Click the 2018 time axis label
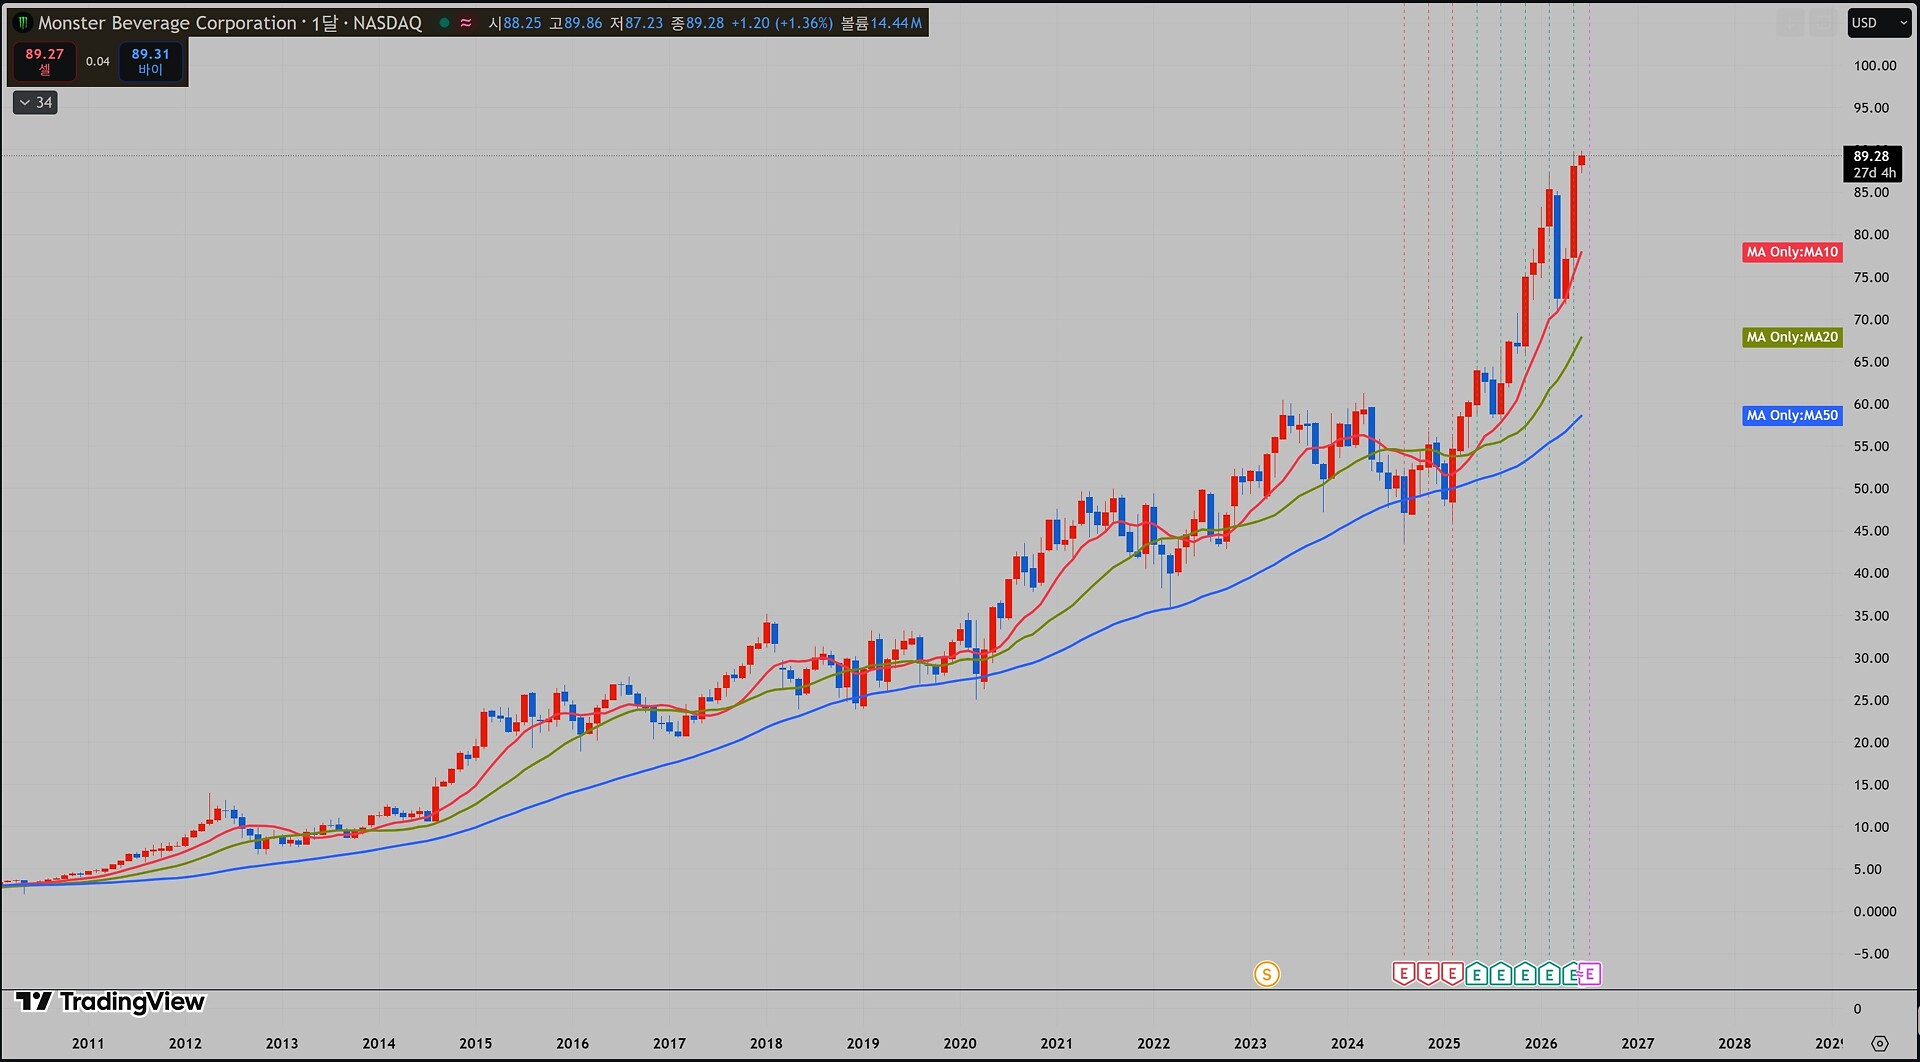The image size is (1920, 1062). 767,1044
